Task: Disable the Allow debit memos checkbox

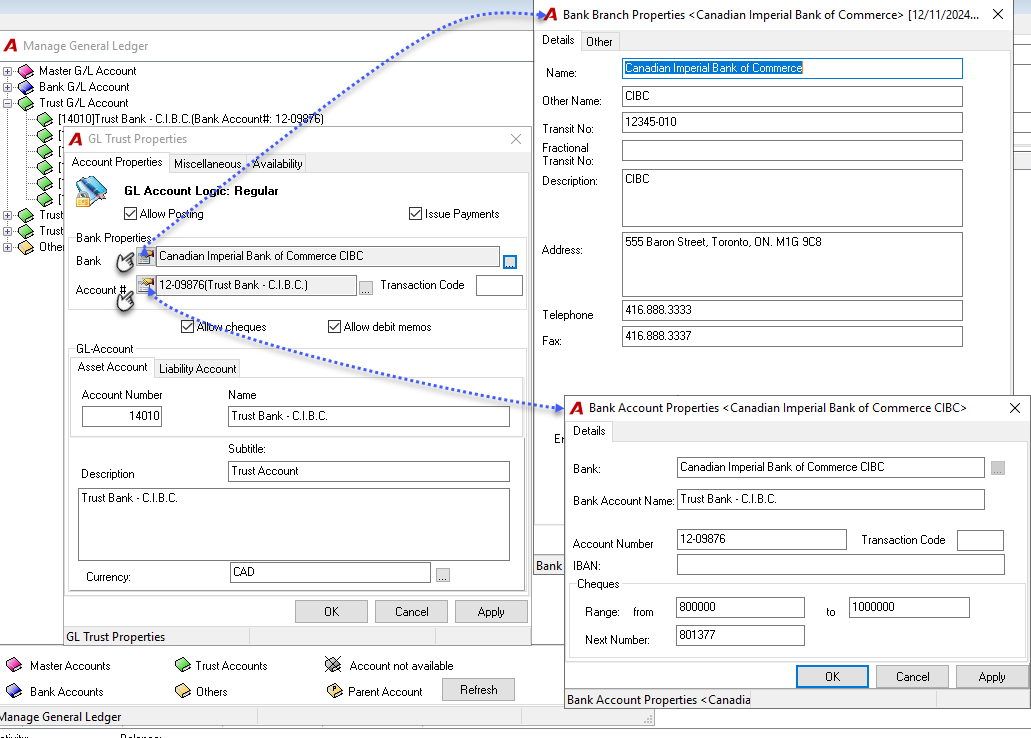Action: point(334,327)
